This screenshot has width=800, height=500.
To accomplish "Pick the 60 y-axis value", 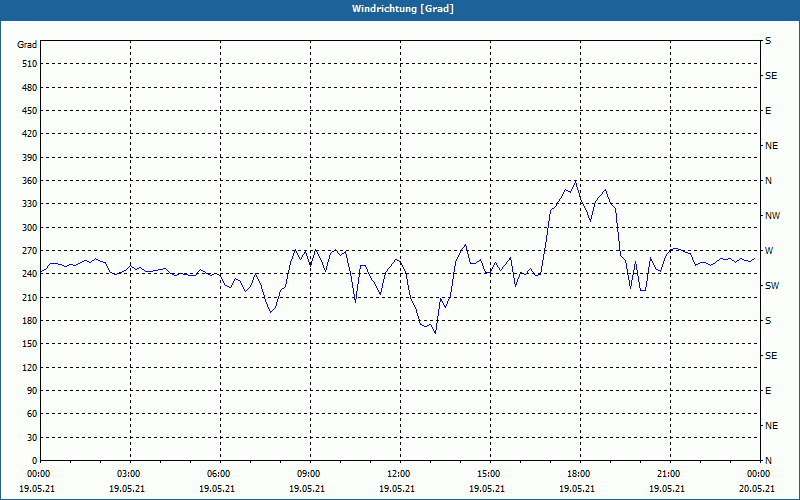I will point(32,414).
